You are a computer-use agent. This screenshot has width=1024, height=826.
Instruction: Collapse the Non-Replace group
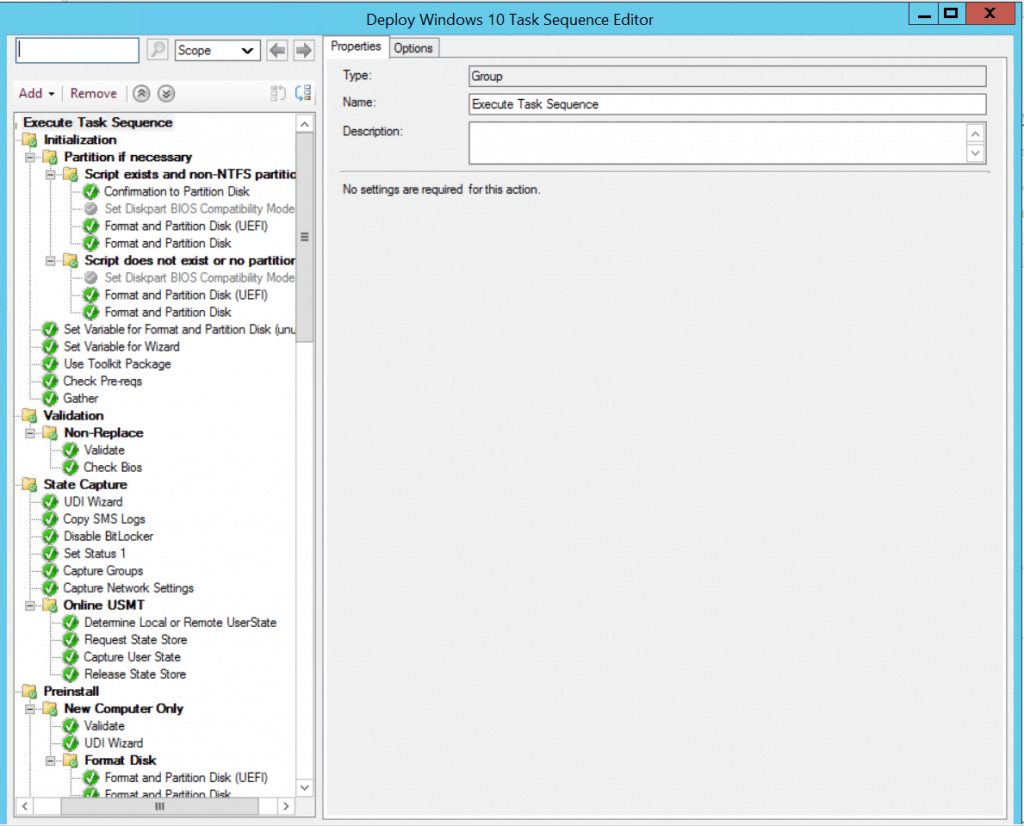click(30, 433)
